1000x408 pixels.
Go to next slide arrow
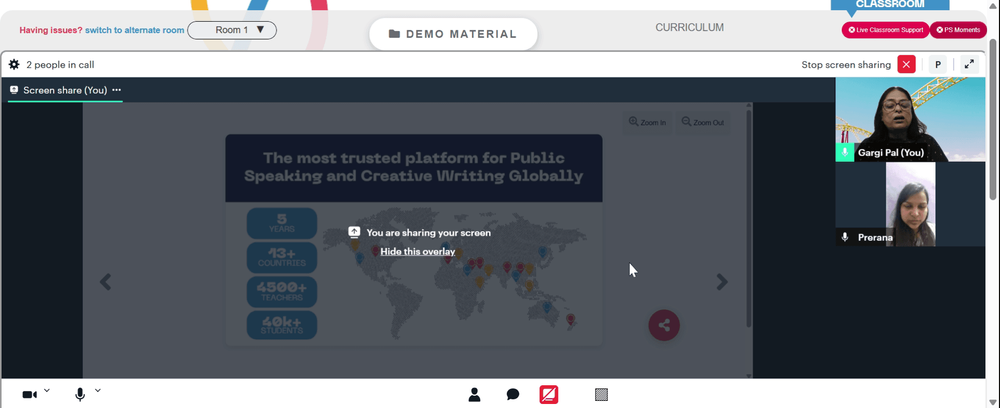721,282
